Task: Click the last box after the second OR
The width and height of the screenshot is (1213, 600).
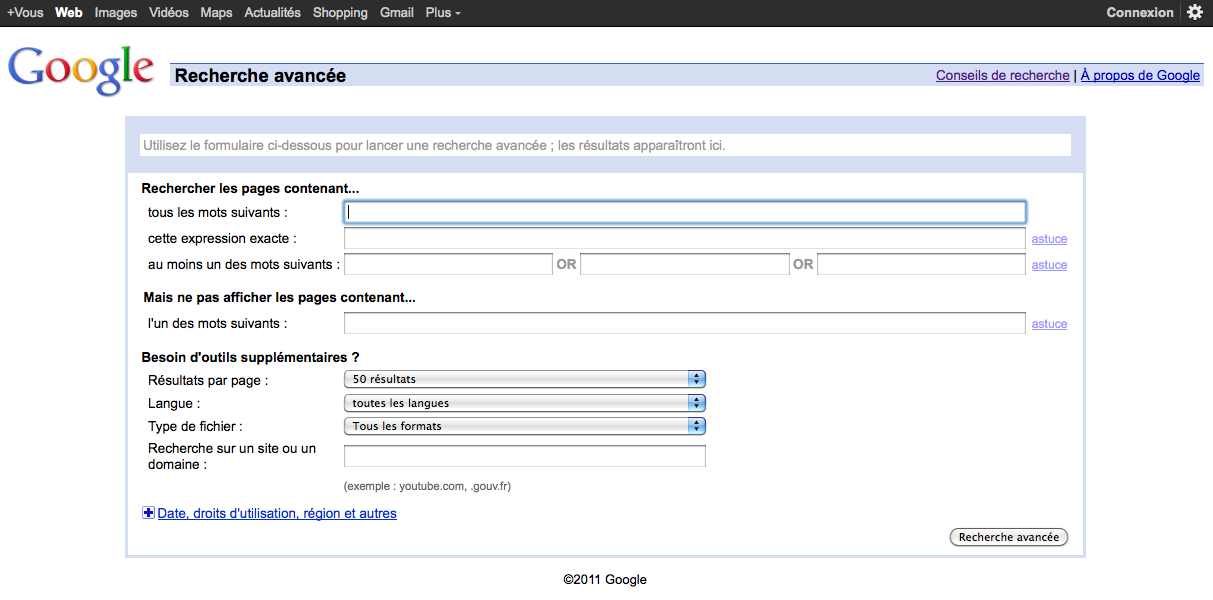Action: click(x=922, y=265)
